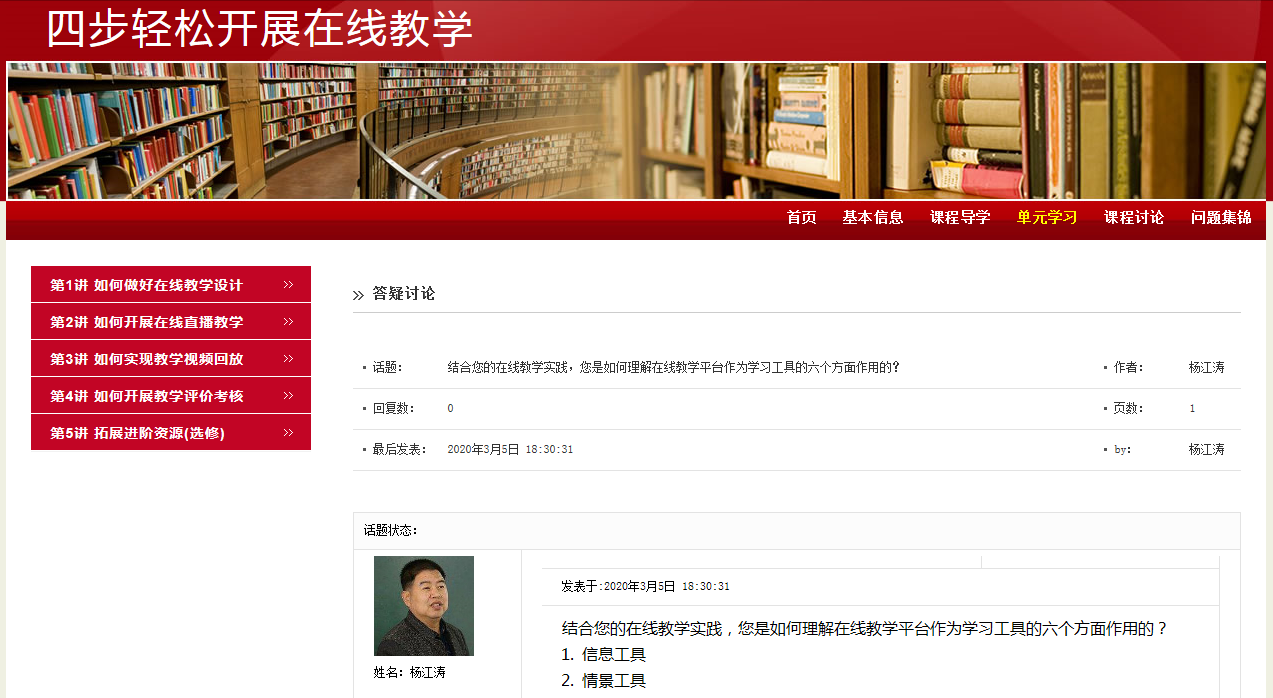Click the library banner image
The width and height of the screenshot is (1273, 698).
(x=636, y=131)
